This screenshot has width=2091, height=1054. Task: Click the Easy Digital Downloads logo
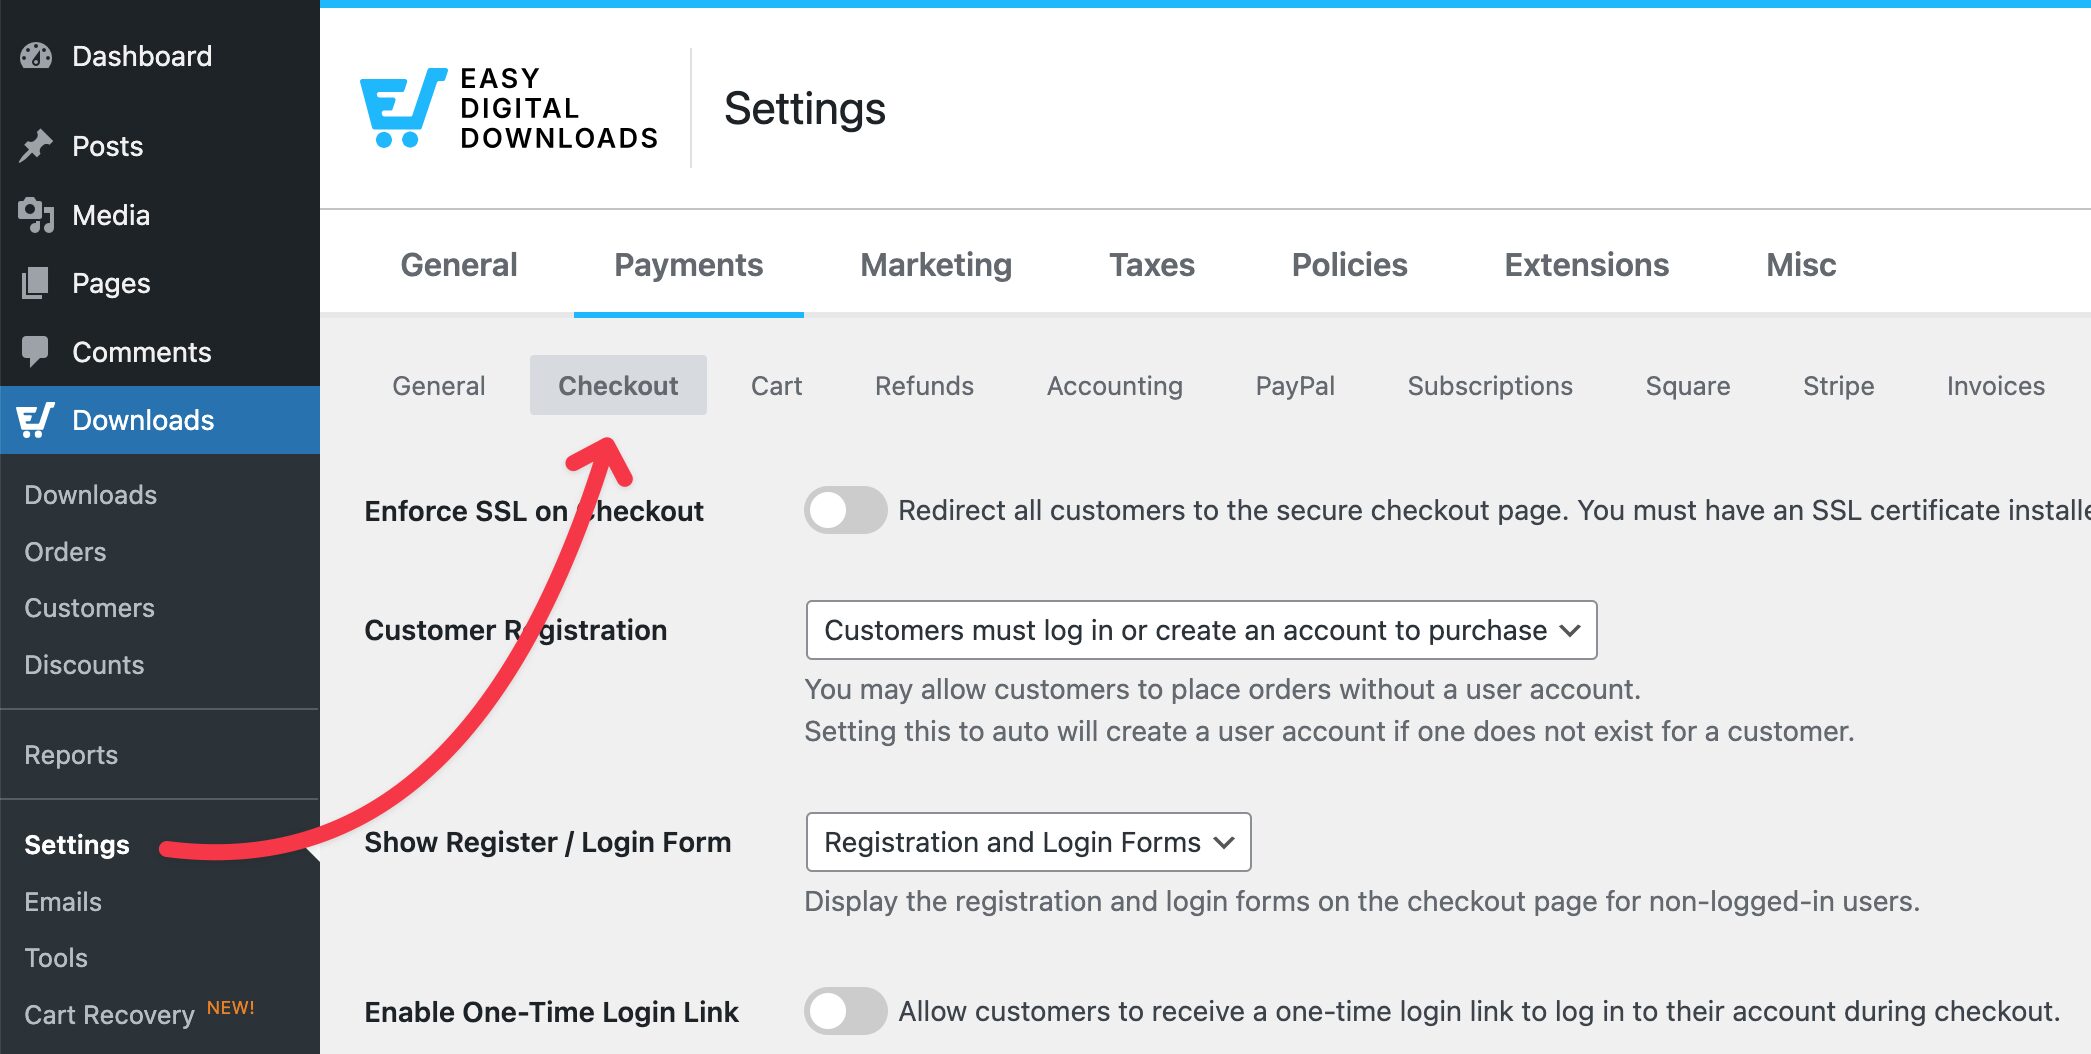pyautogui.click(x=509, y=108)
